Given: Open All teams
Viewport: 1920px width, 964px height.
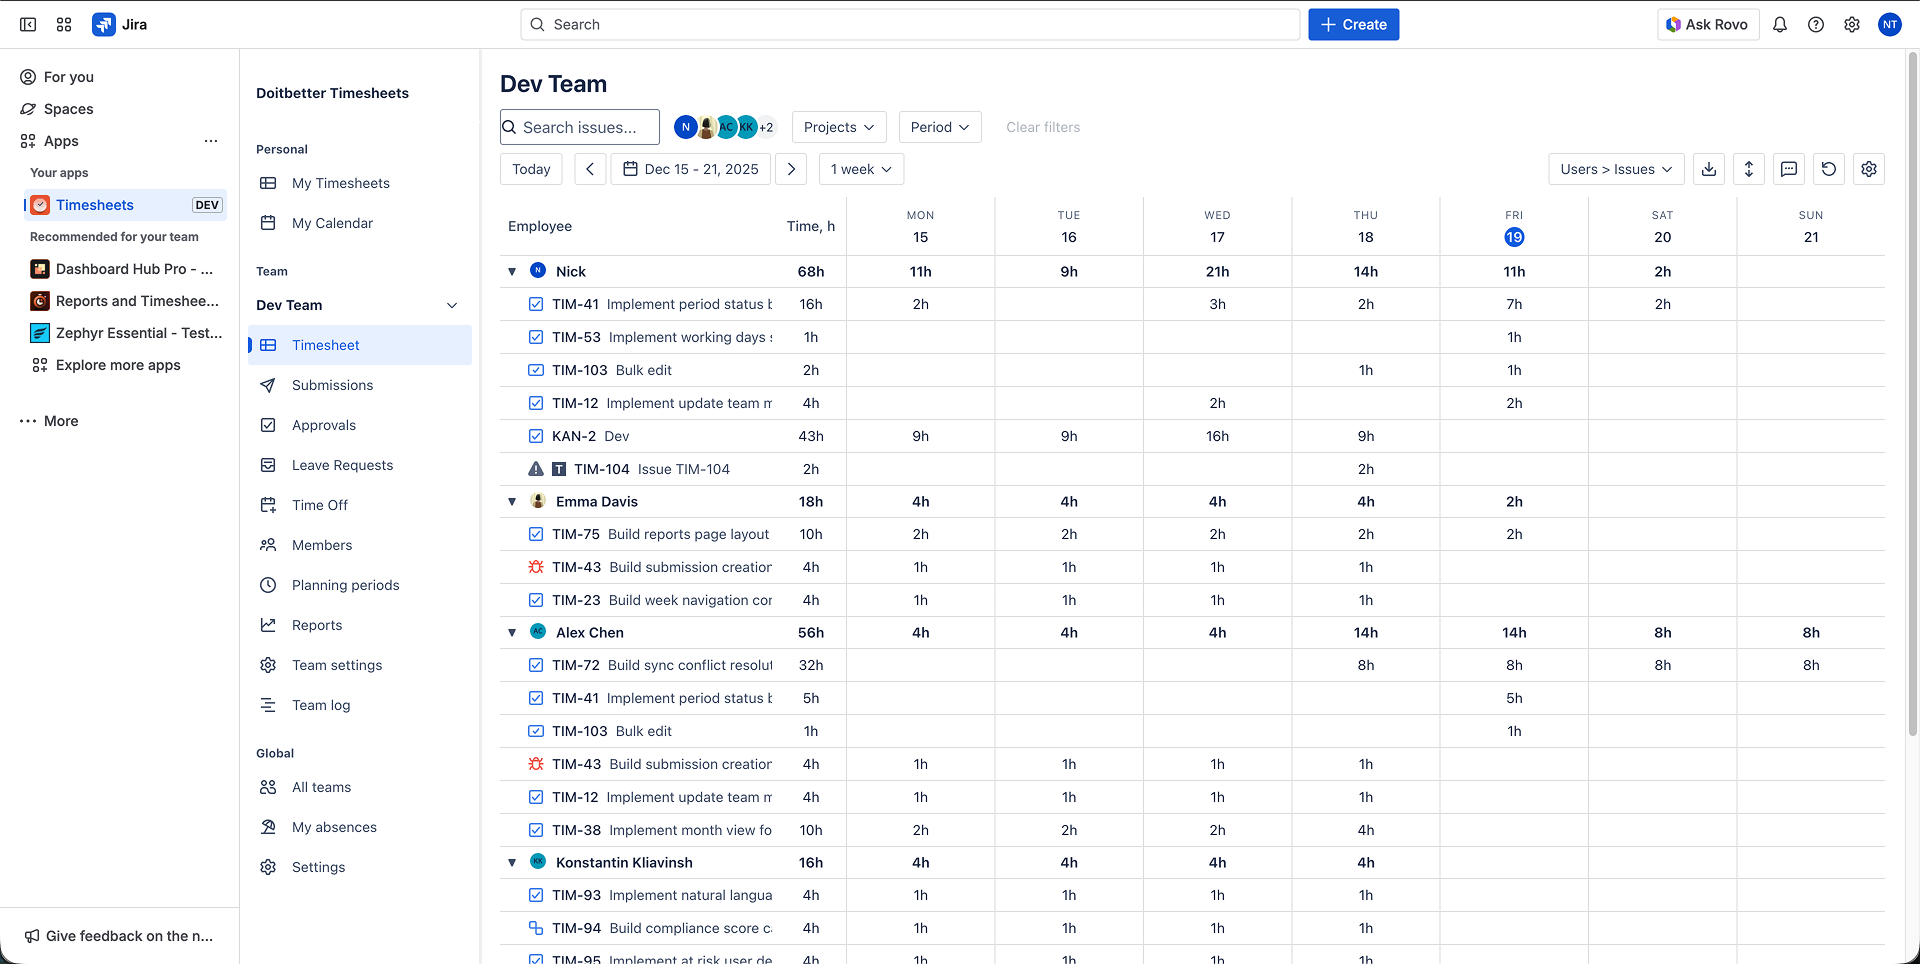Looking at the screenshot, I should [359, 787].
